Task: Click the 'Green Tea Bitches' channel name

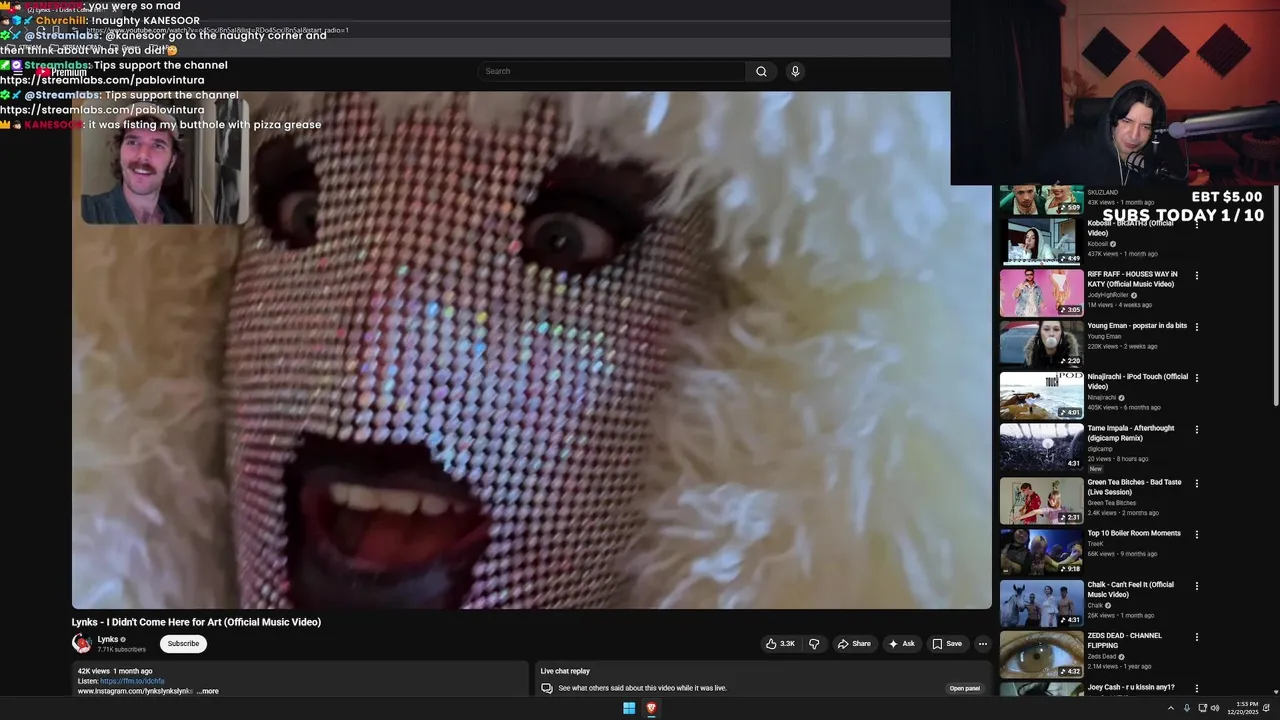Action: [1110, 503]
